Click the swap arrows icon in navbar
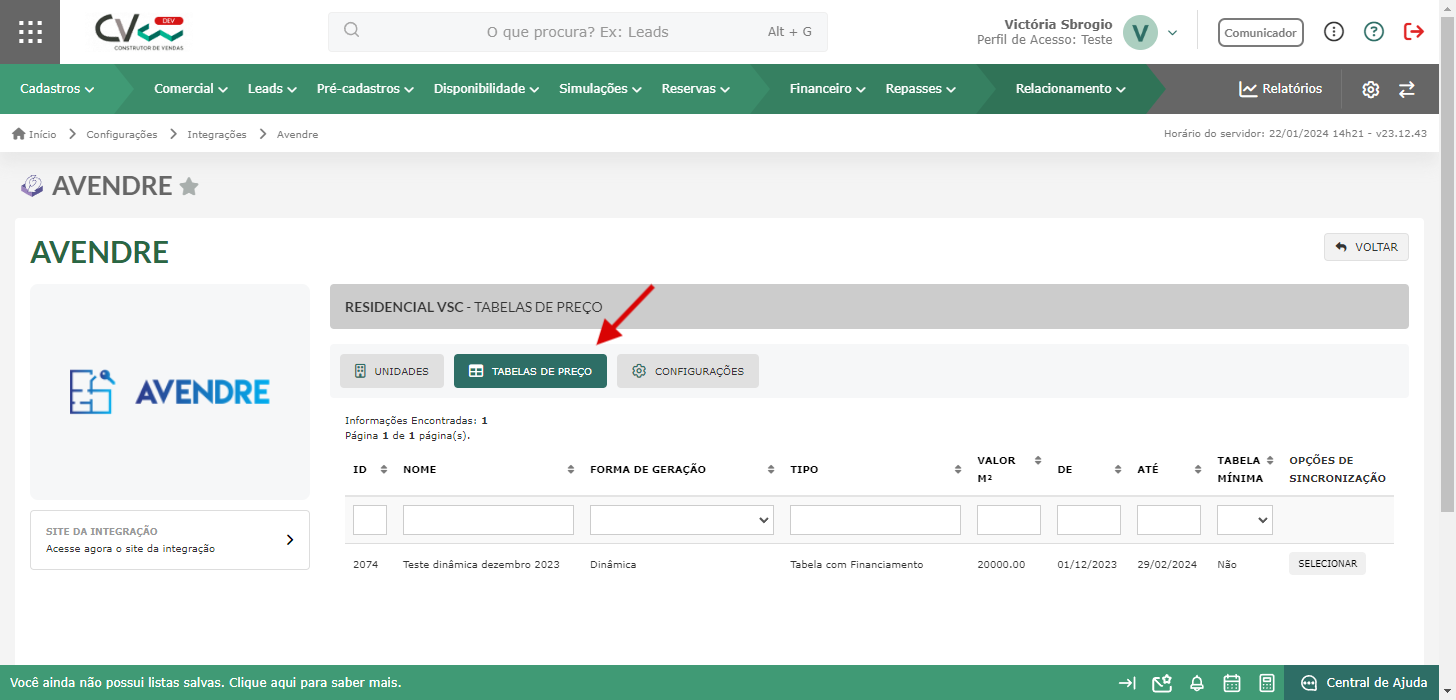Screen dimensions: 1456x700 [x=1406, y=89]
